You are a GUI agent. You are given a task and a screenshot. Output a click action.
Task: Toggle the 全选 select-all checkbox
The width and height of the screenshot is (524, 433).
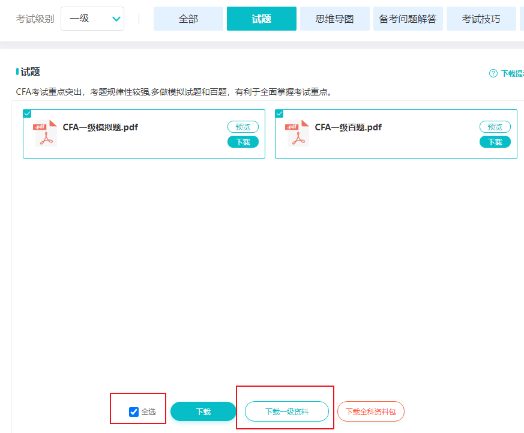(134, 412)
